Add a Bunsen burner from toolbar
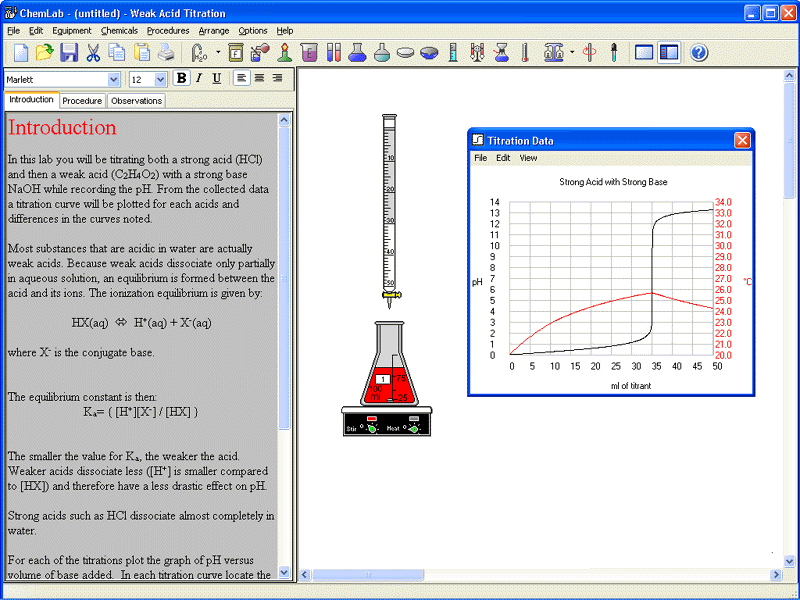 [285, 53]
